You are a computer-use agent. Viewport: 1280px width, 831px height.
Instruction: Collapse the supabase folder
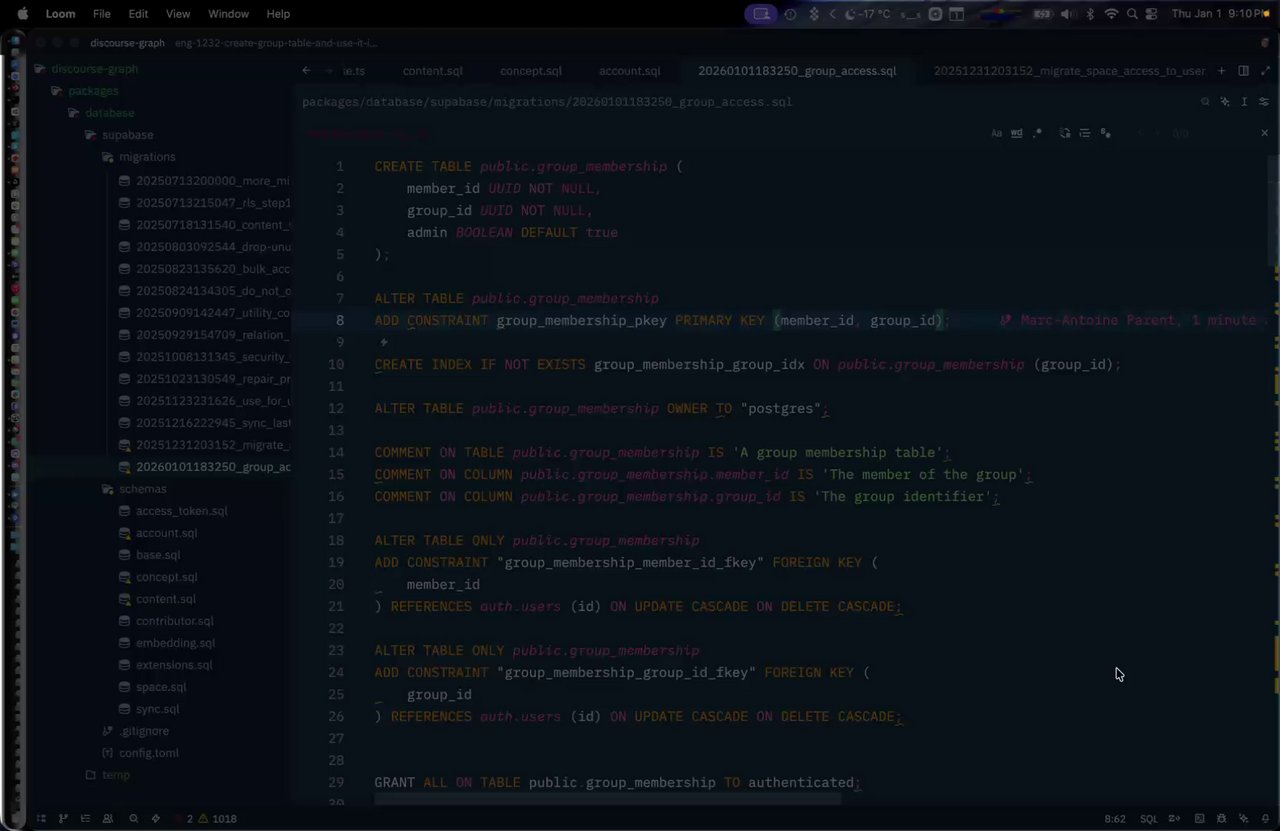tap(127, 135)
